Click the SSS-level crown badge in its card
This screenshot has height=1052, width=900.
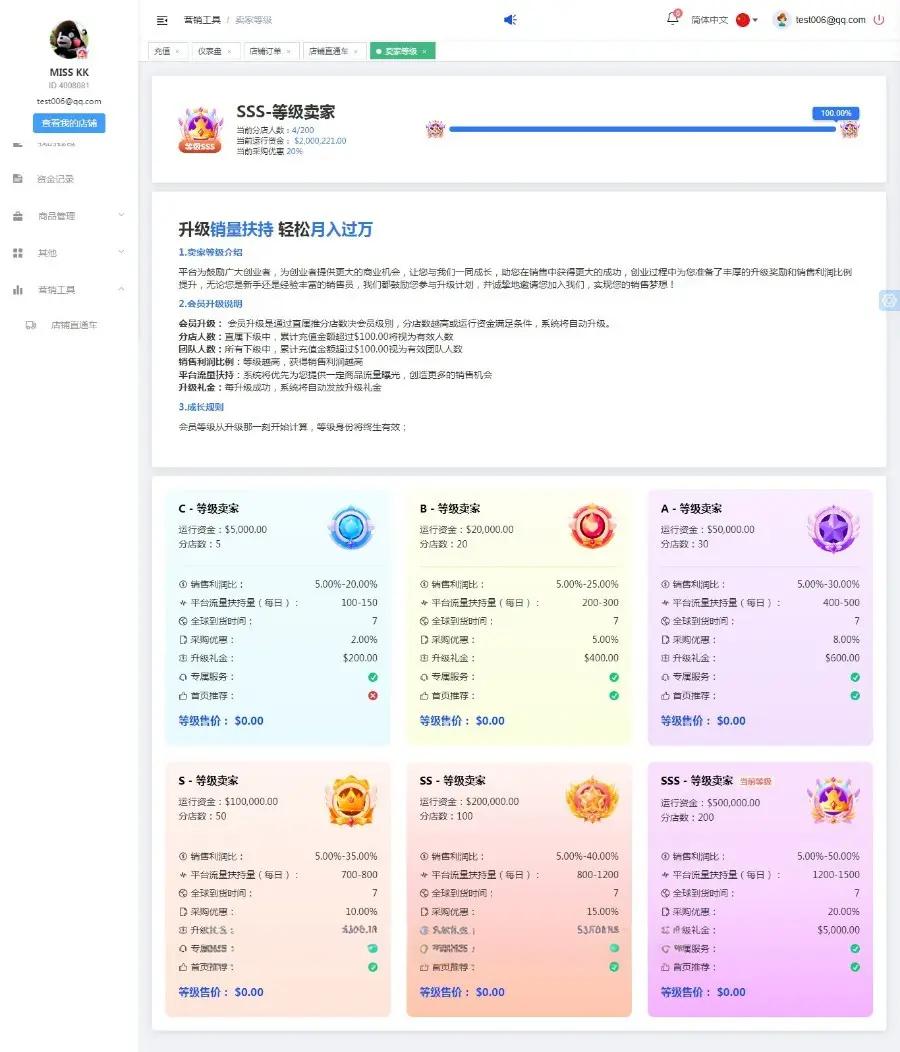[833, 800]
